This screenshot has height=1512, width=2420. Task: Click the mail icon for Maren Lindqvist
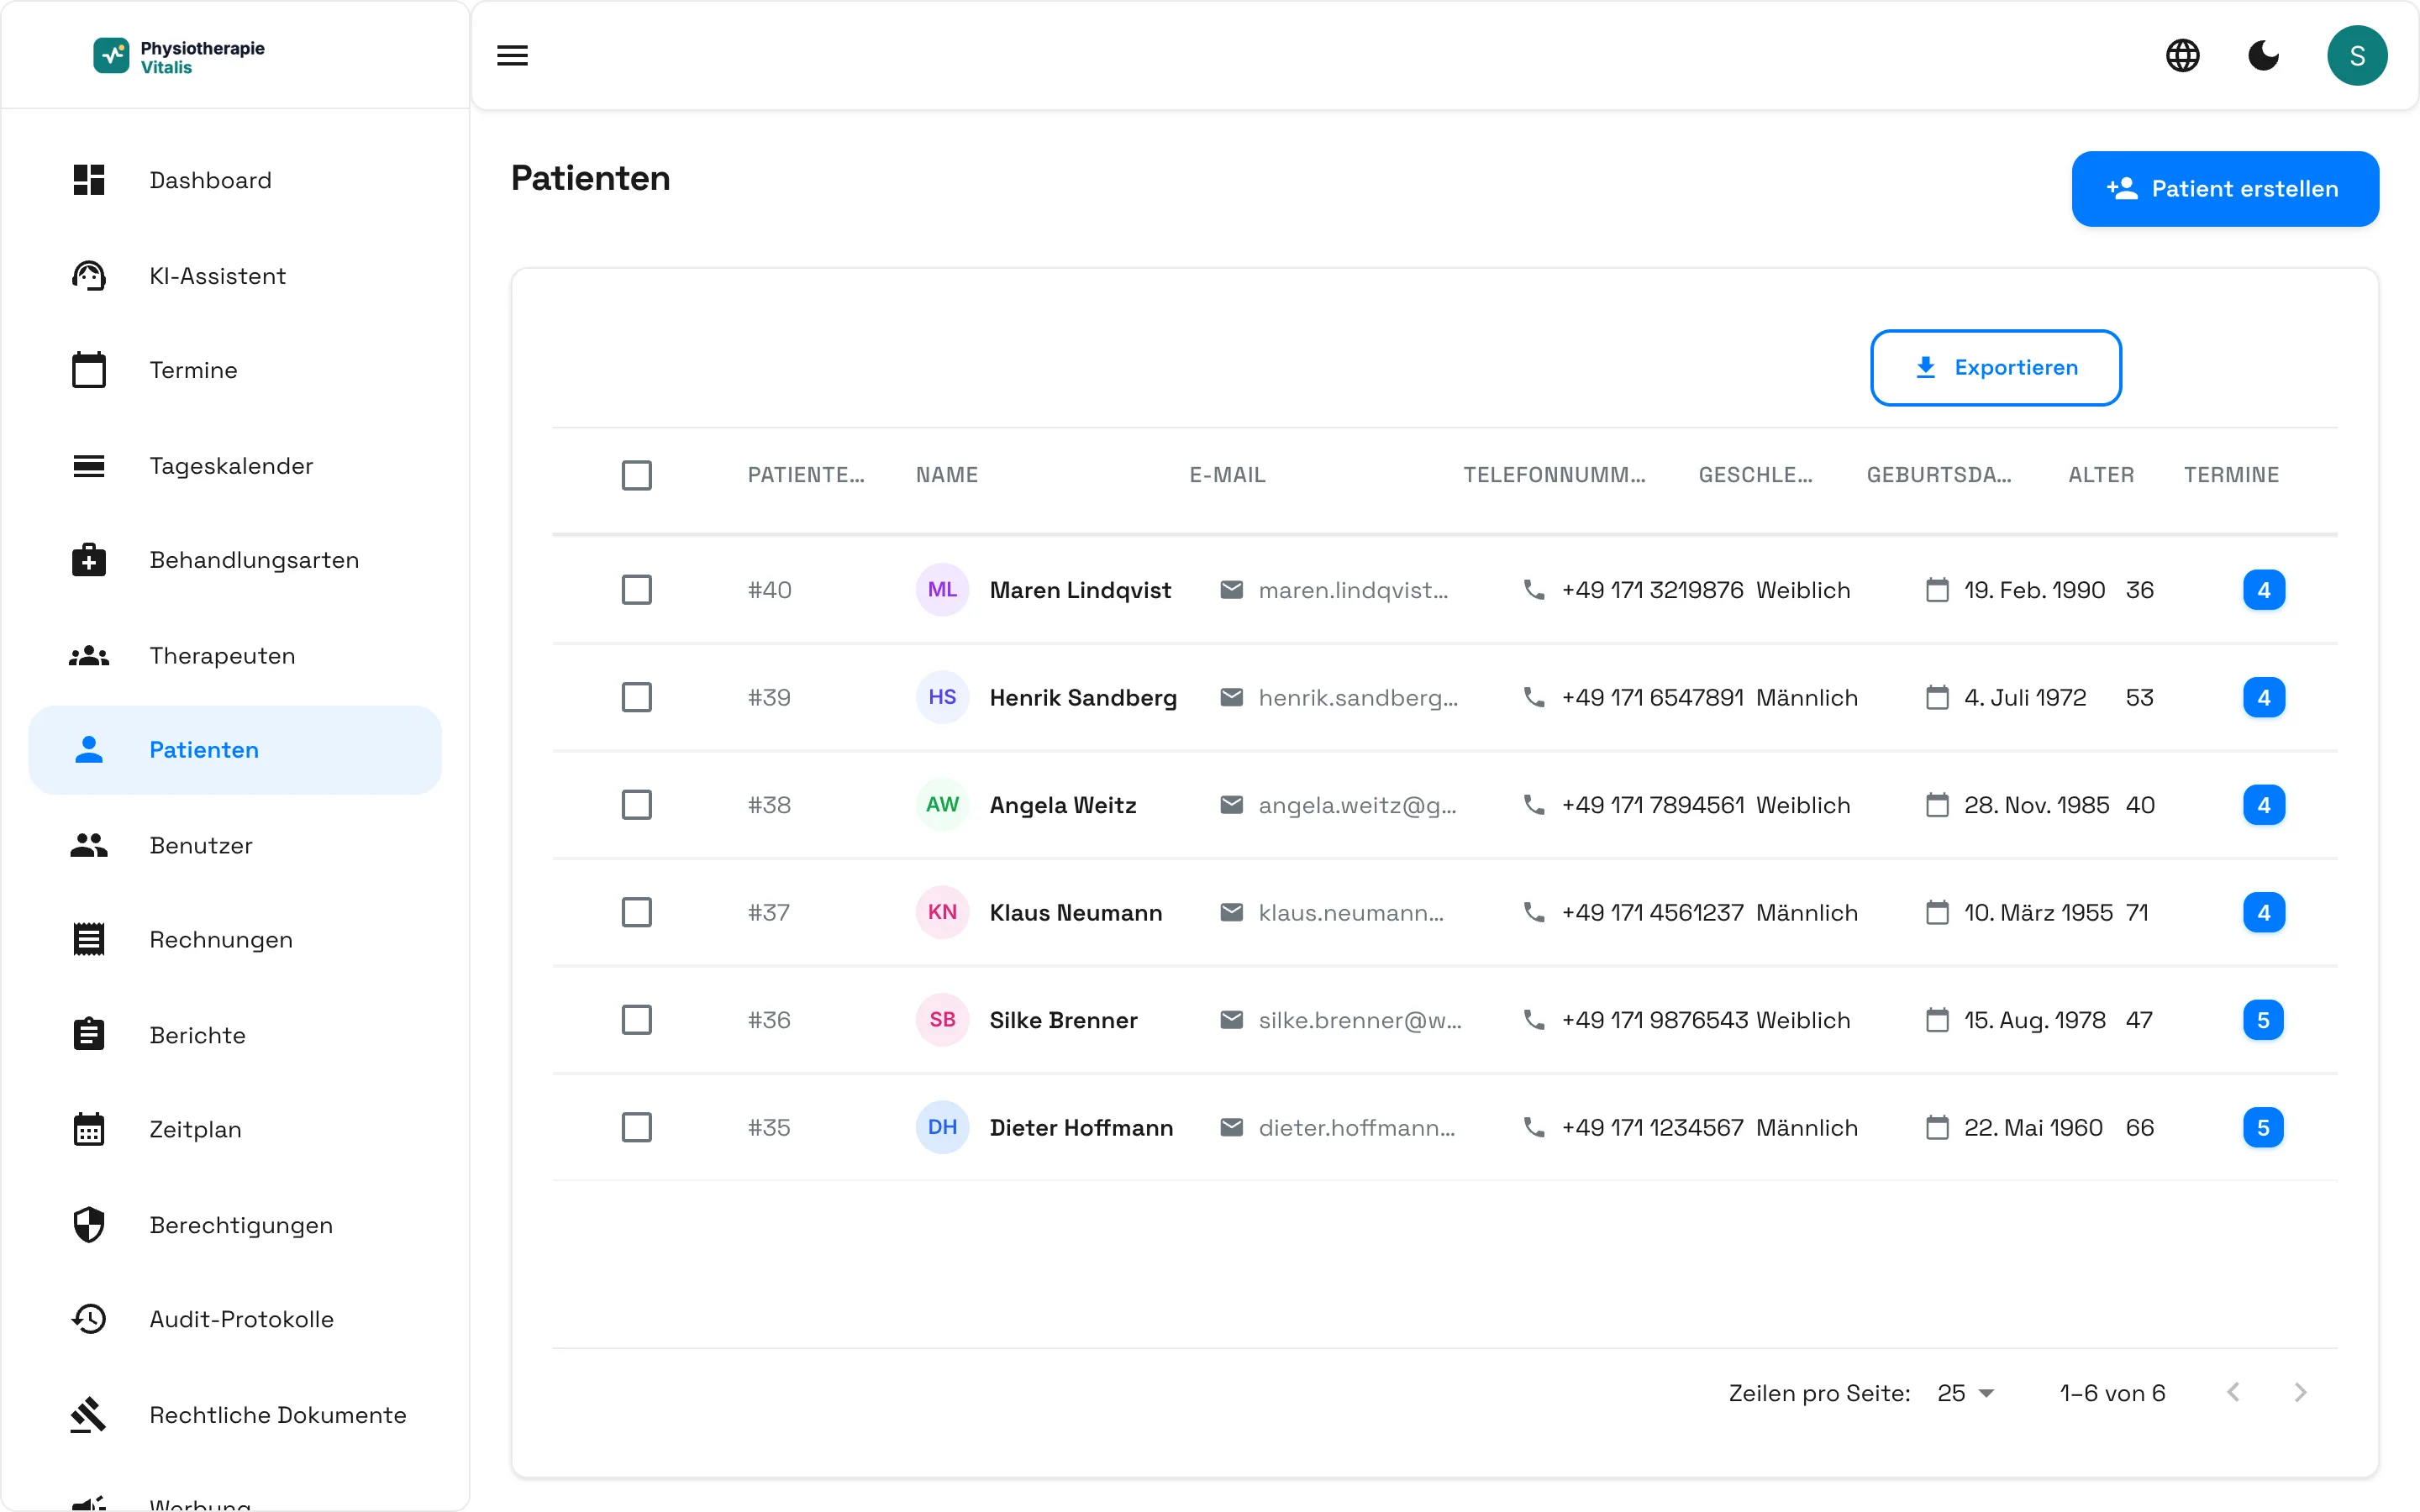point(1232,590)
